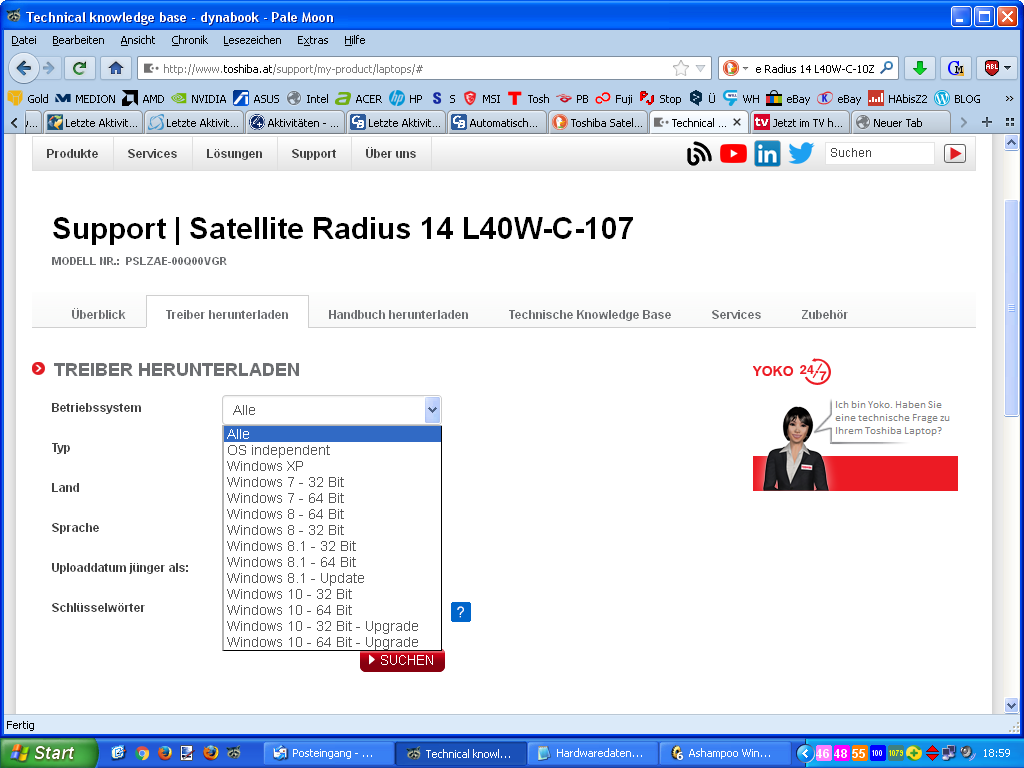The width and height of the screenshot is (1024, 768).
Task: Open the Lösungen navigation item
Action: (234, 153)
